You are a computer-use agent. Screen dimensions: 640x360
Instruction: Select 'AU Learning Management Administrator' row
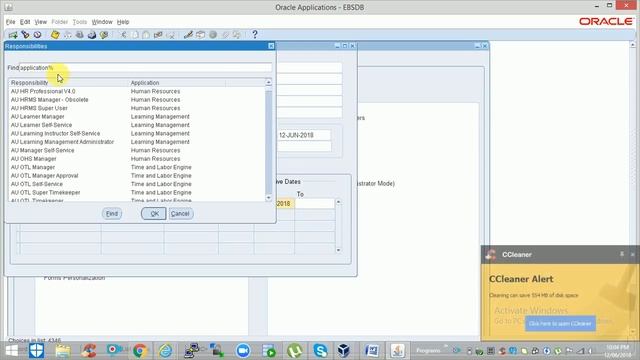click(137, 142)
